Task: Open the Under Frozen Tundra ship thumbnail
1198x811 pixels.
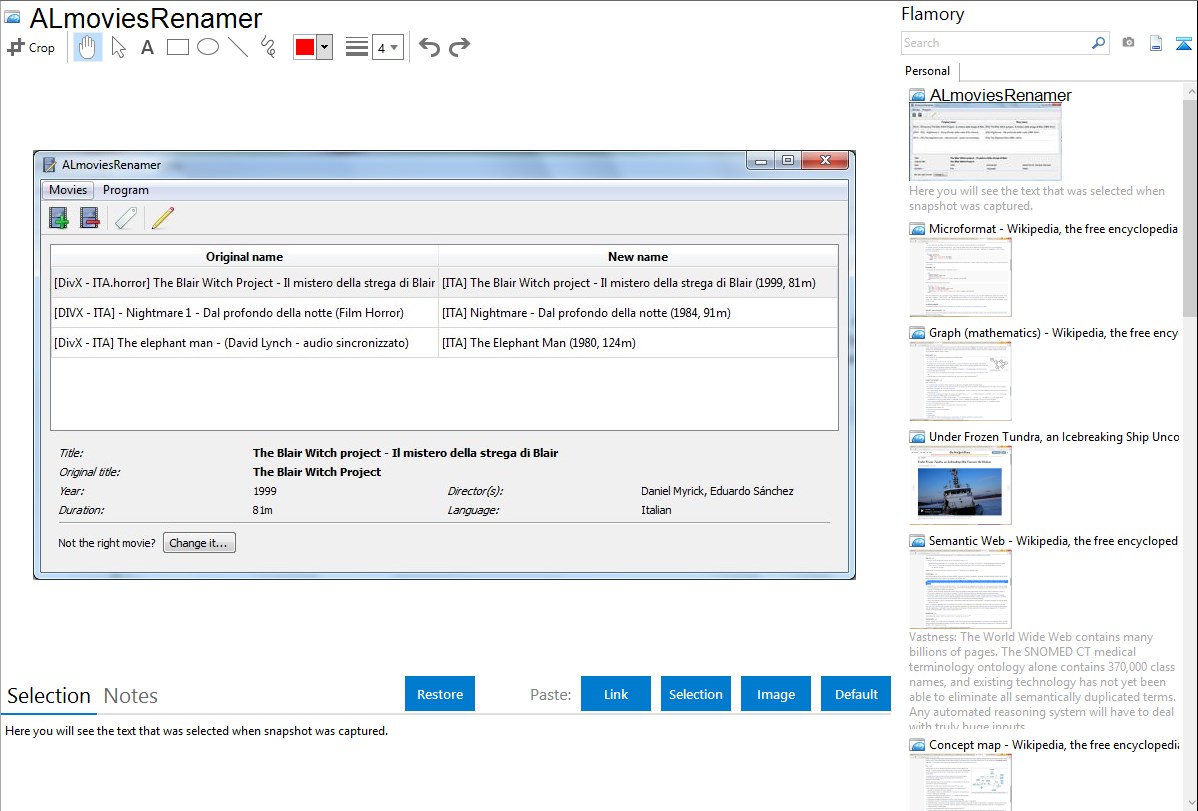Action: click(960, 485)
